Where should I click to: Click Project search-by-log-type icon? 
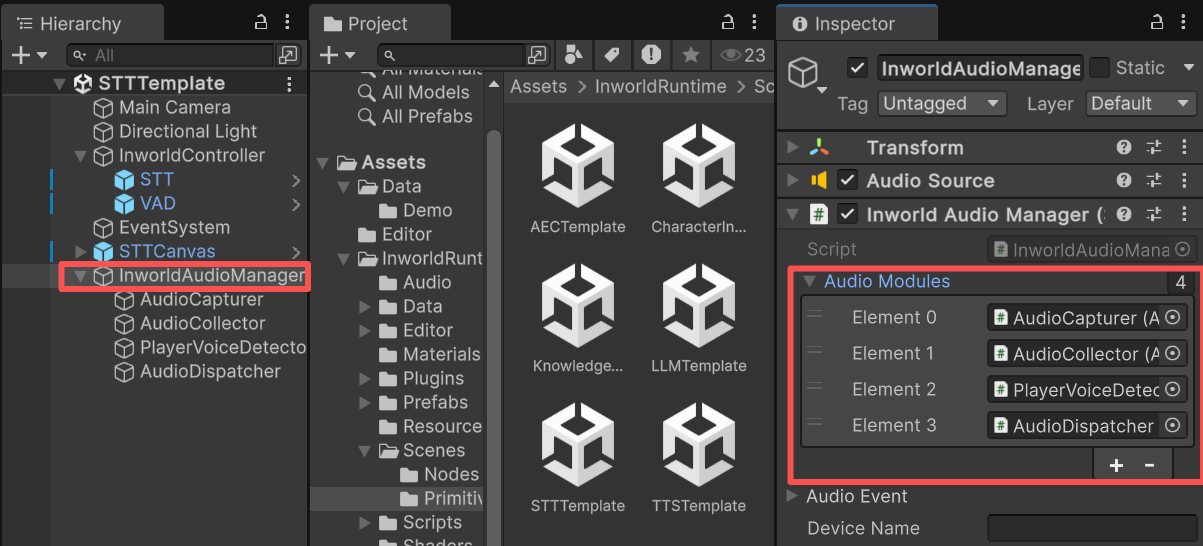click(651, 54)
